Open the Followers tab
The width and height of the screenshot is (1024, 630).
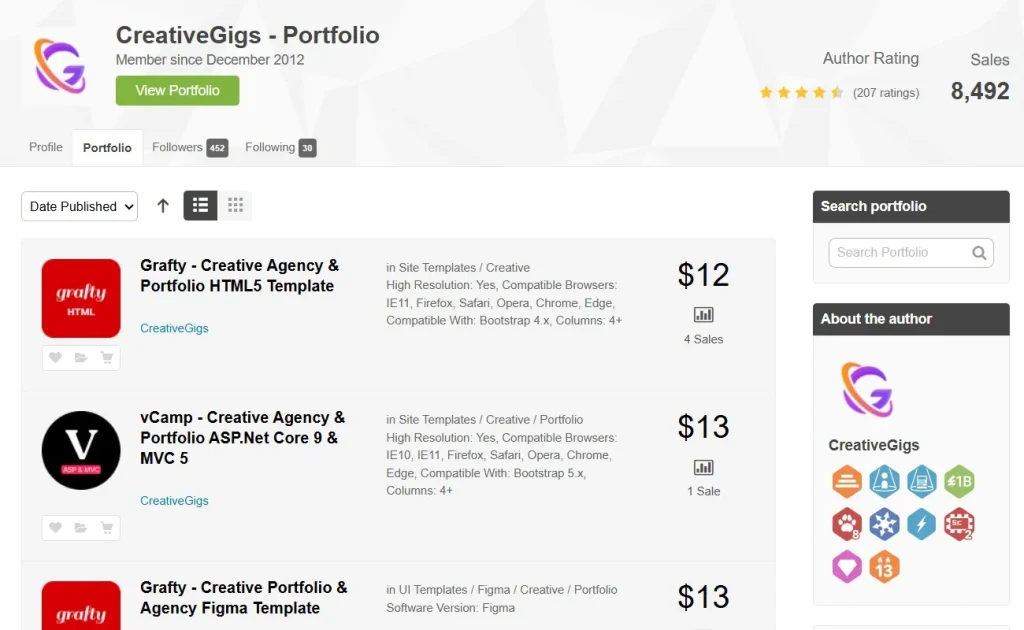(x=189, y=148)
